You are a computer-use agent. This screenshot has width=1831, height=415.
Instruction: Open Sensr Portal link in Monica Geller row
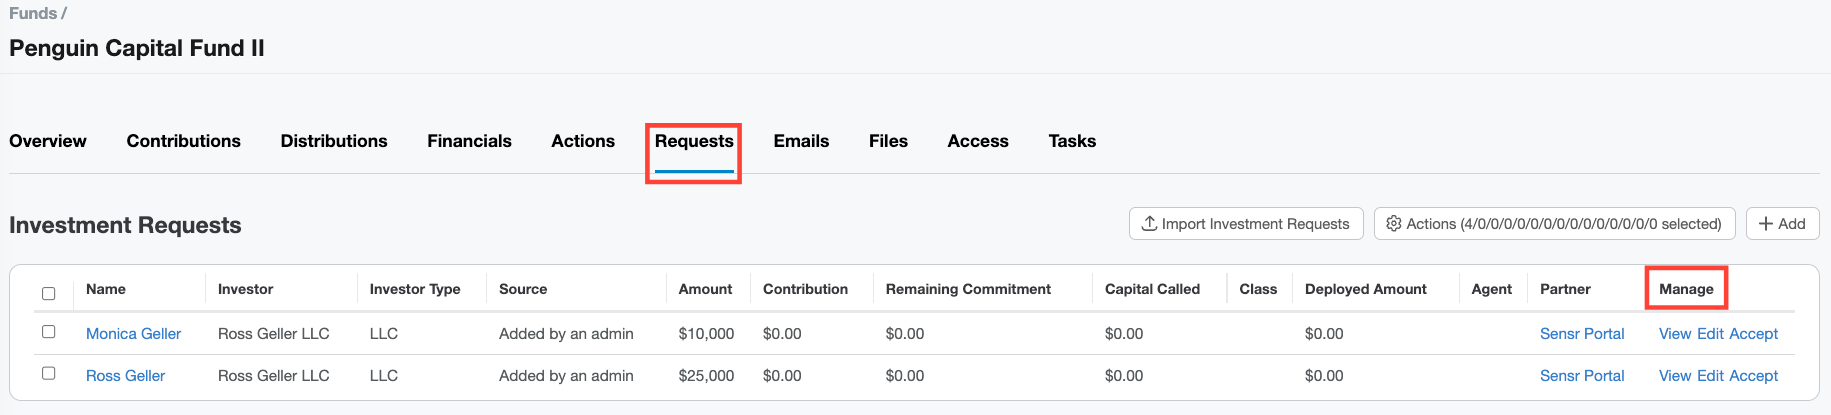(x=1582, y=334)
